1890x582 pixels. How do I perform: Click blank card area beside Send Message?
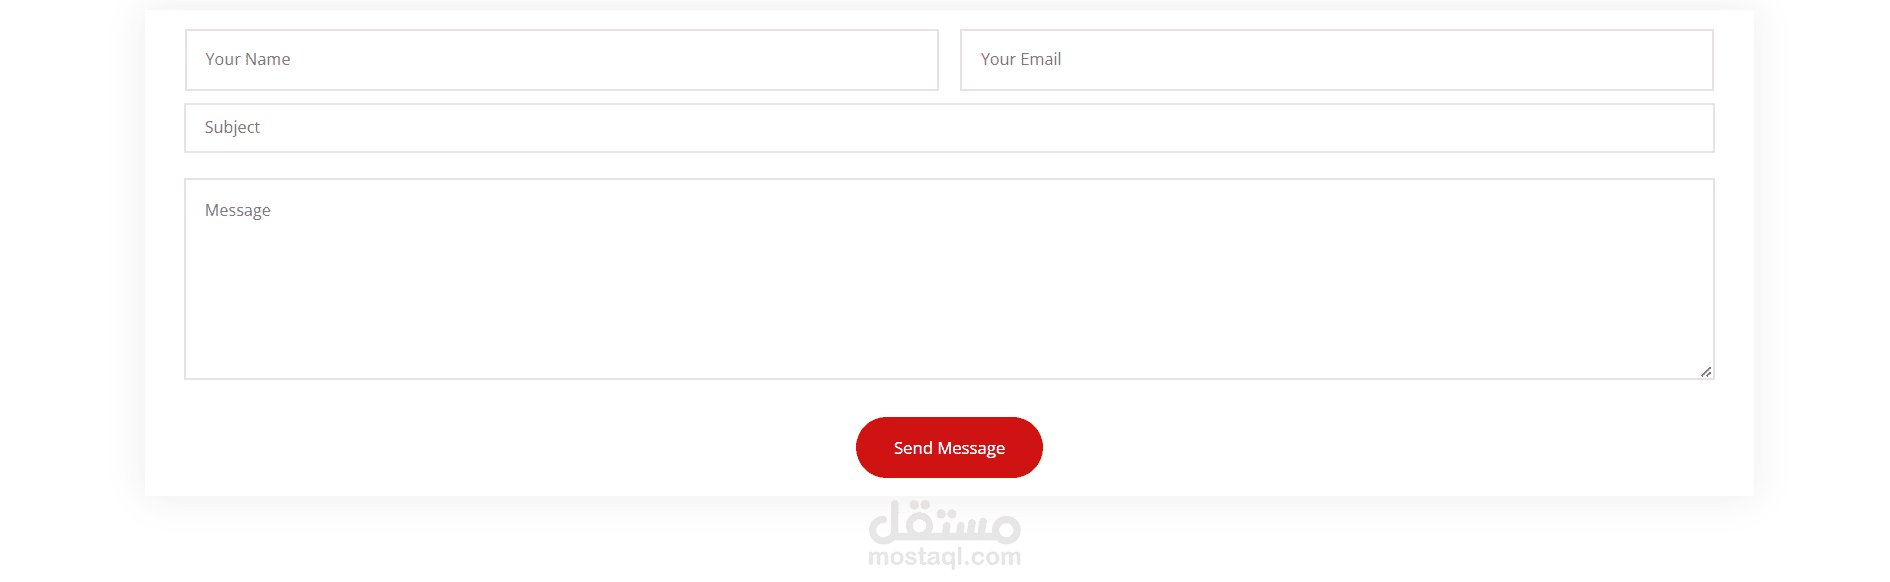1350,448
